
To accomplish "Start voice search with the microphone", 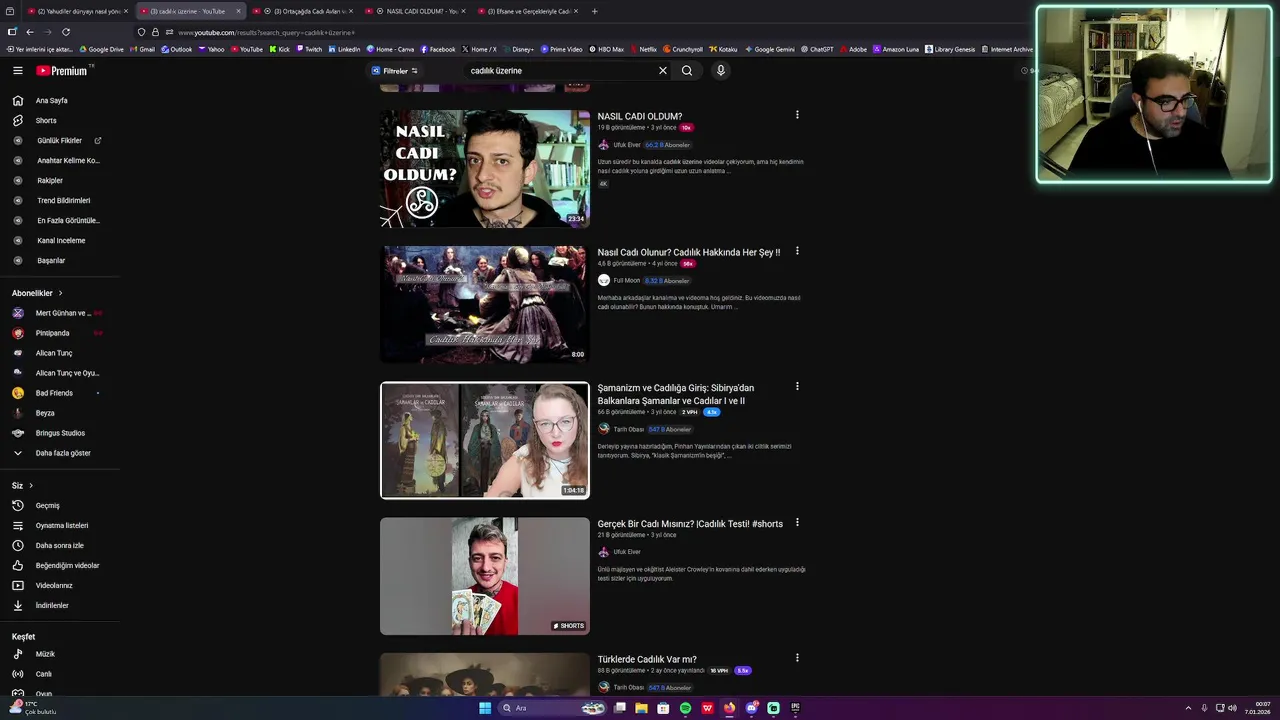I will (720, 71).
